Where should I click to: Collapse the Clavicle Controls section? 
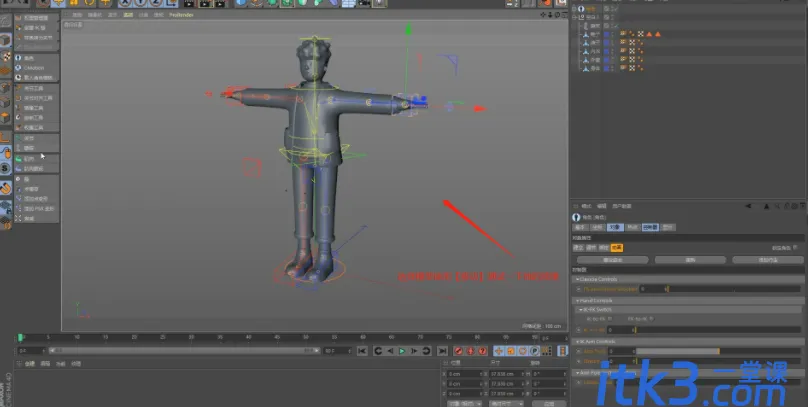tap(578, 279)
